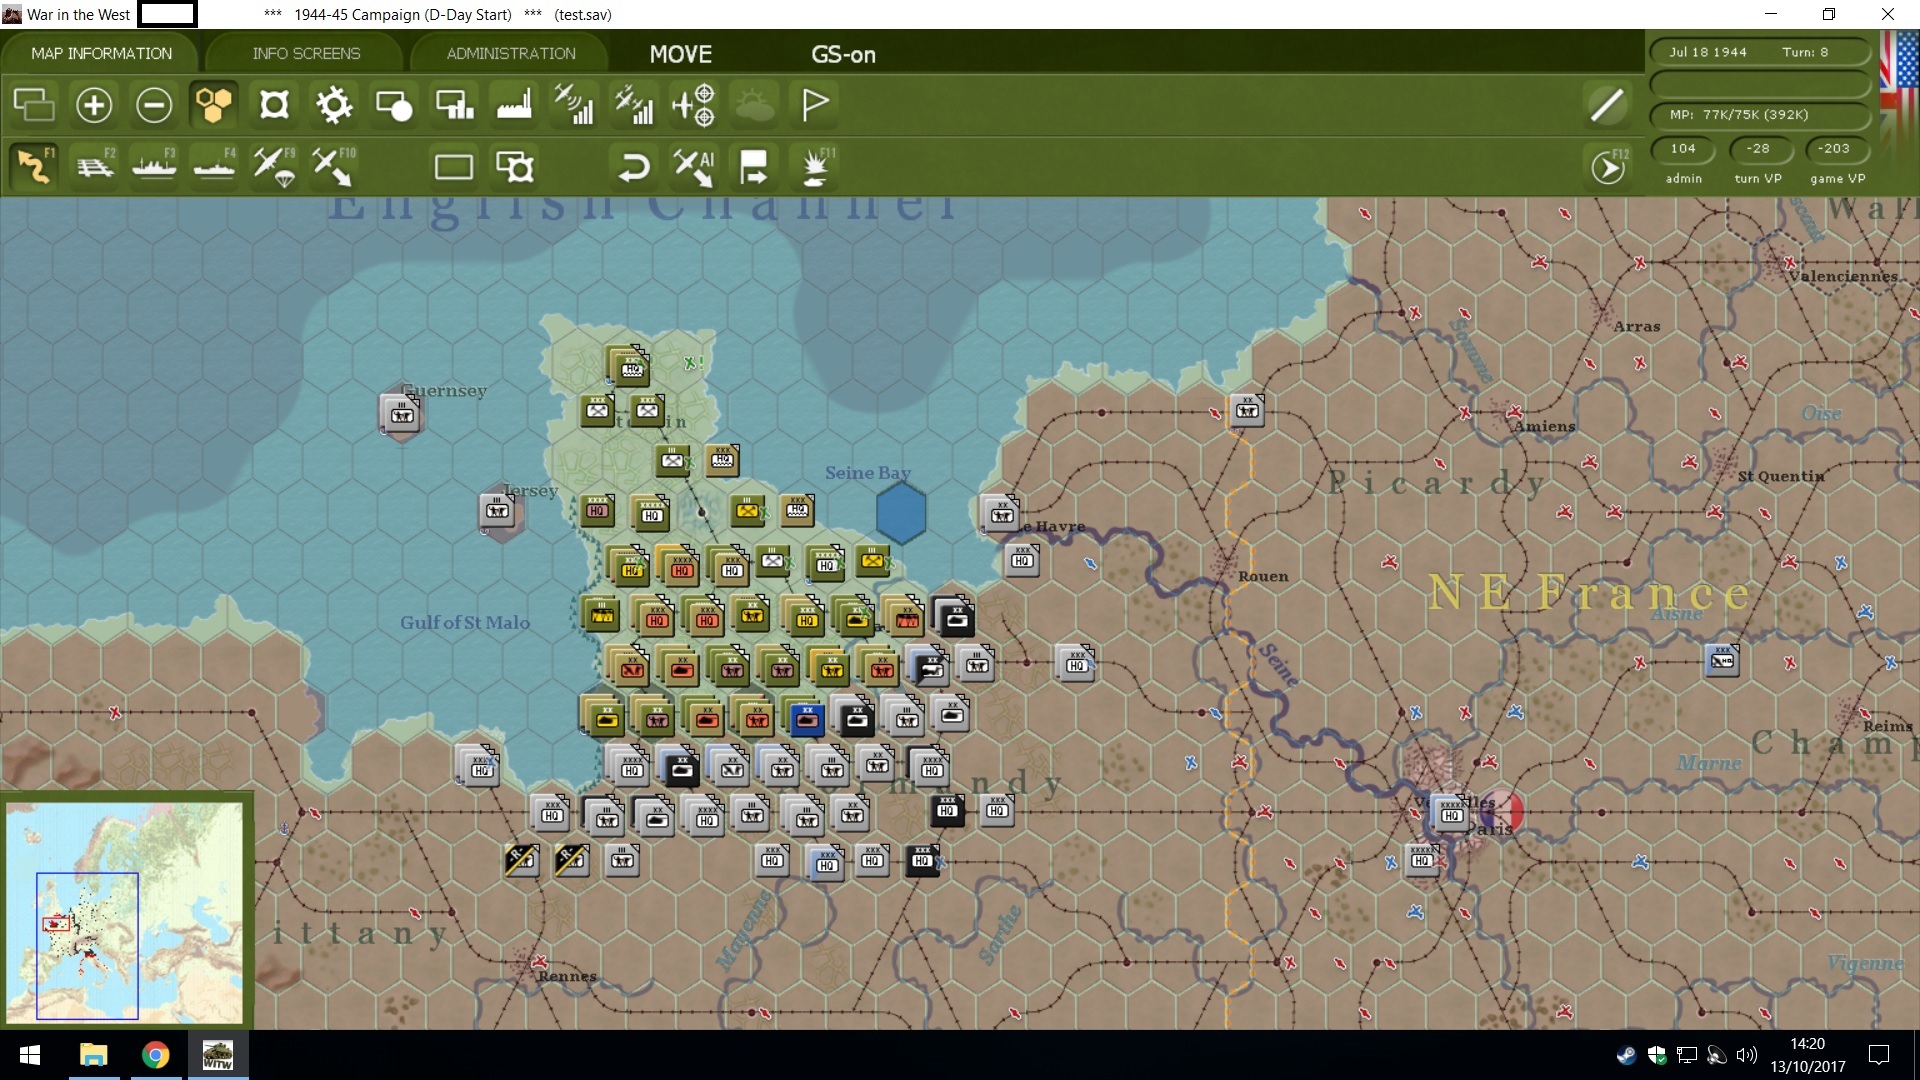Viewport: 1920px width, 1080px height.
Task: Zoom out with the minus icon
Action: (x=154, y=104)
